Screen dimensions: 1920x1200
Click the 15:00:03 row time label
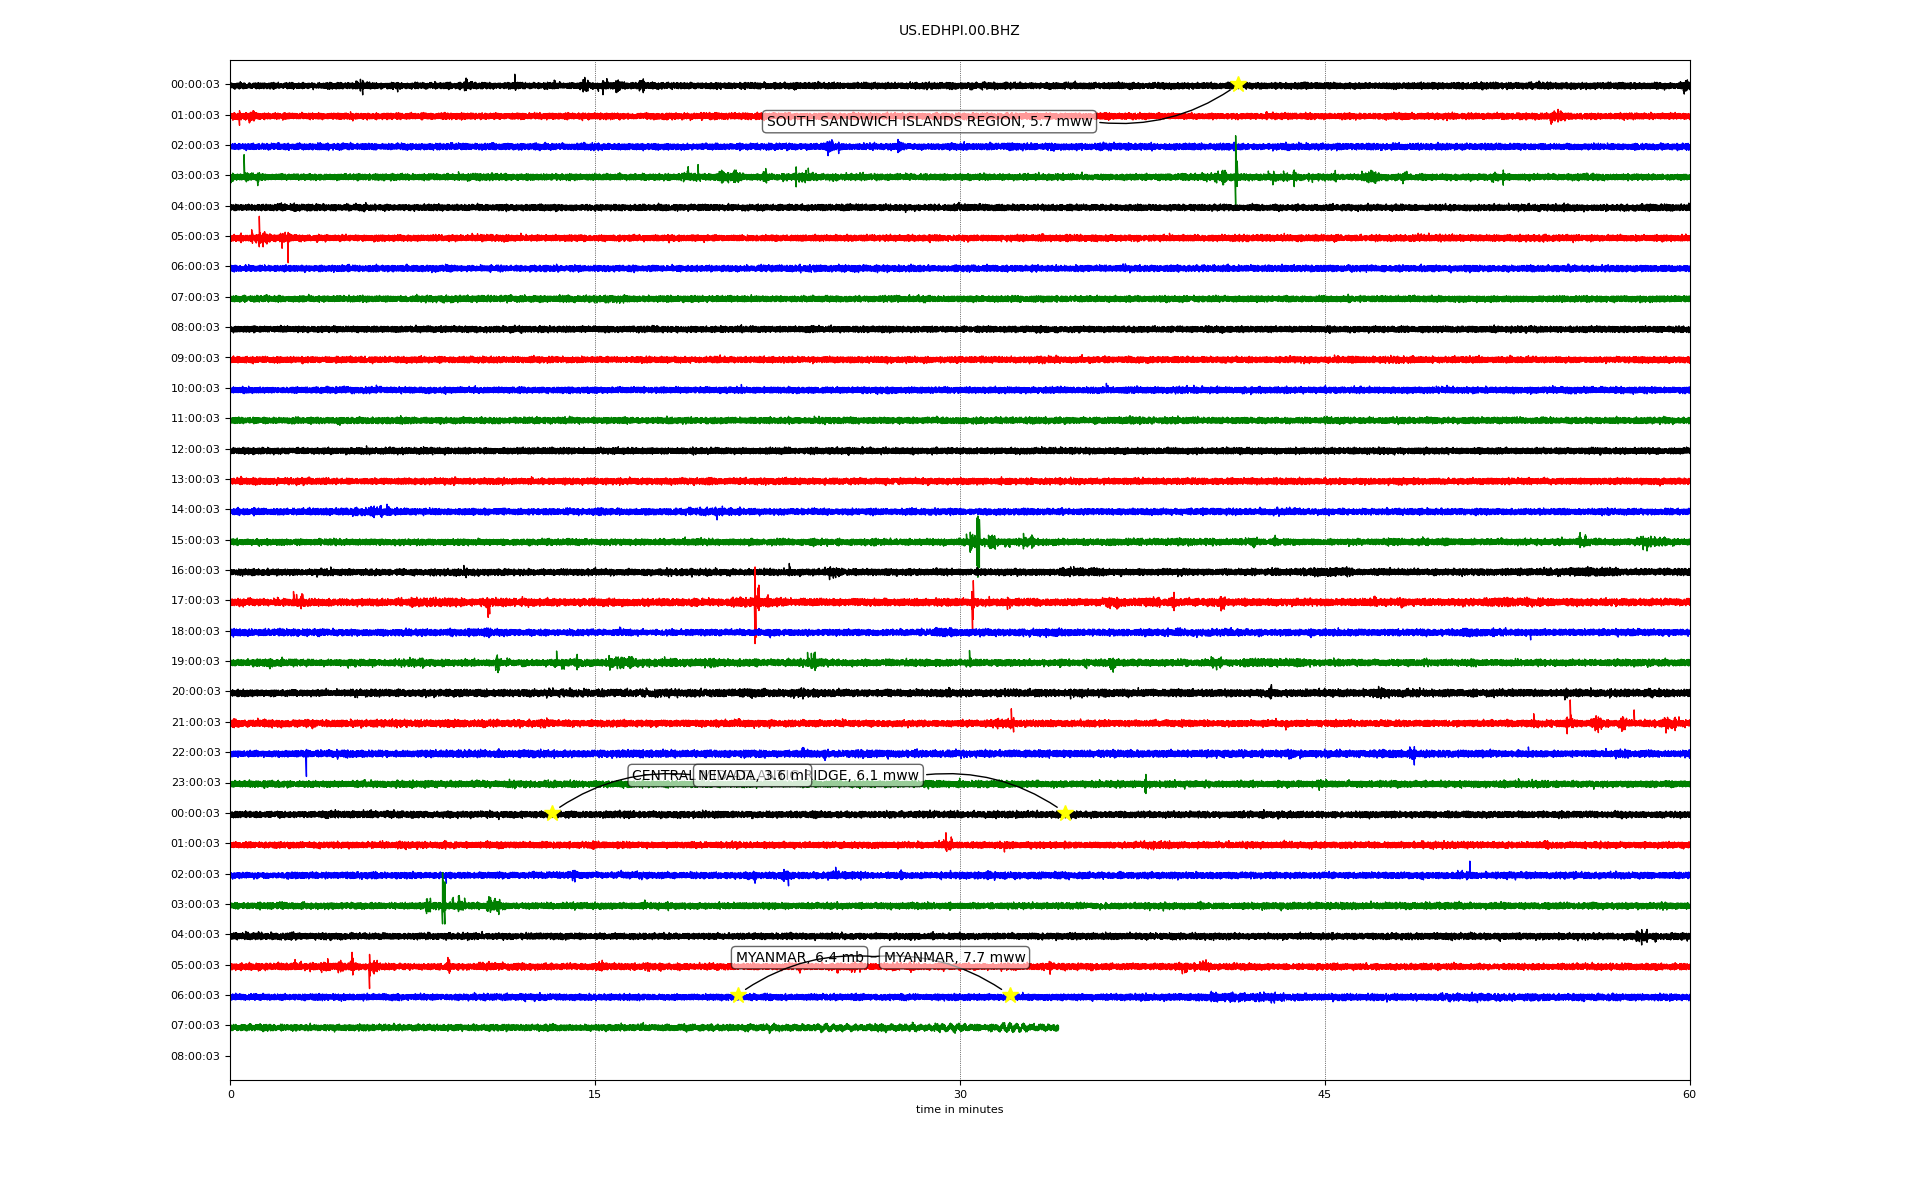pyautogui.click(x=195, y=541)
